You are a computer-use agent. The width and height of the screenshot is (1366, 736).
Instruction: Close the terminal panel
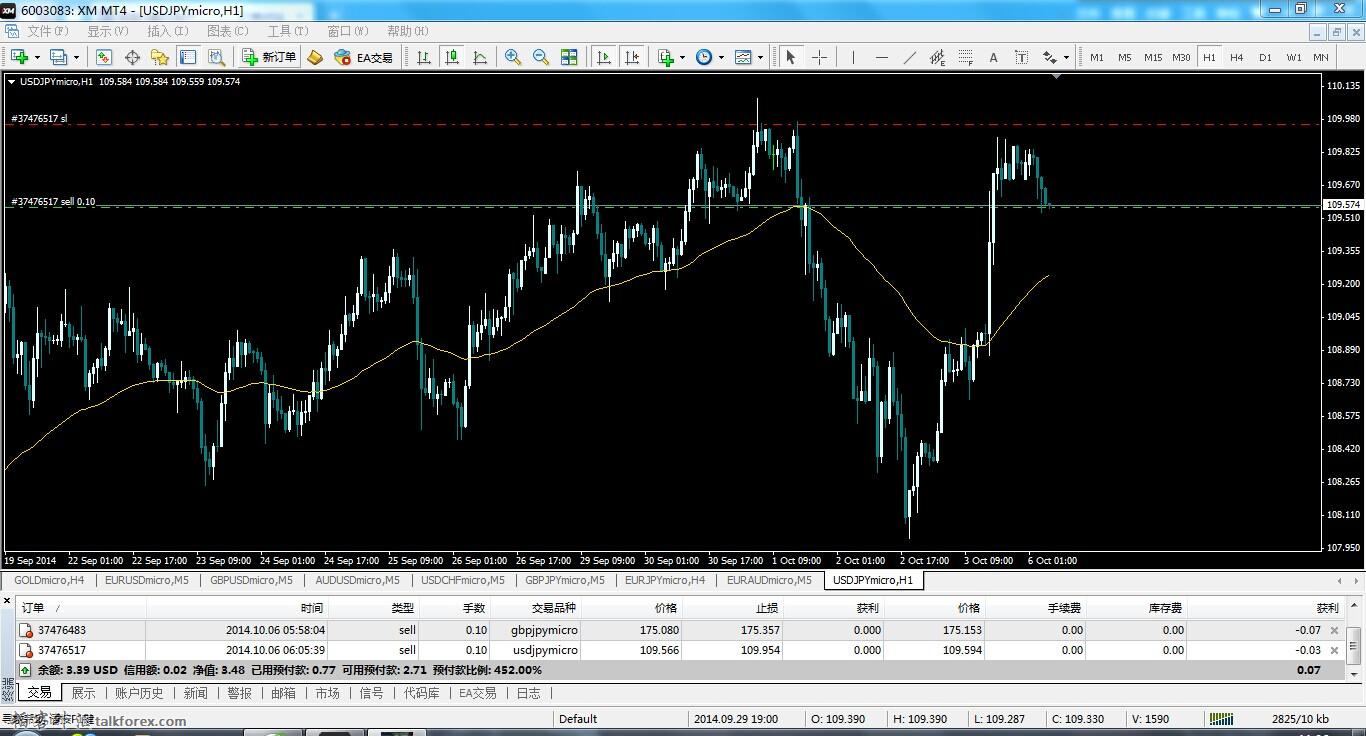coord(6,601)
